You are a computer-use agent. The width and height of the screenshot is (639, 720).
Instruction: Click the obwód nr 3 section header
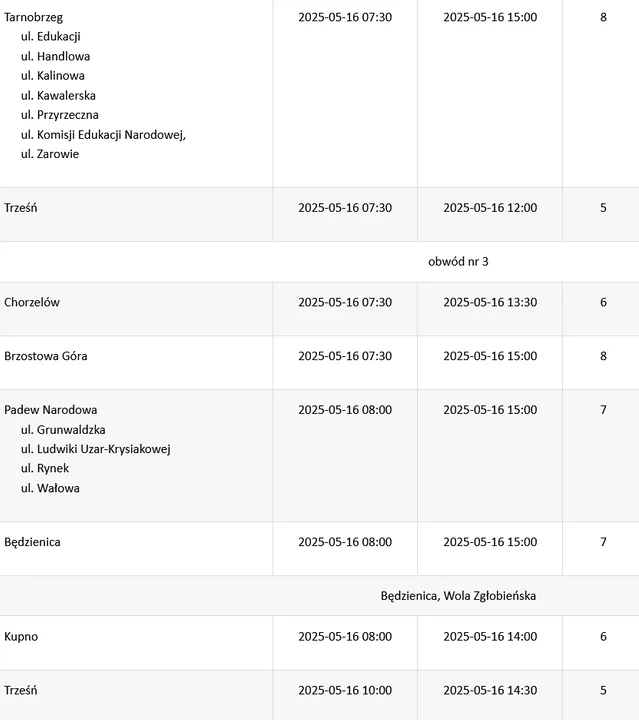click(x=458, y=262)
